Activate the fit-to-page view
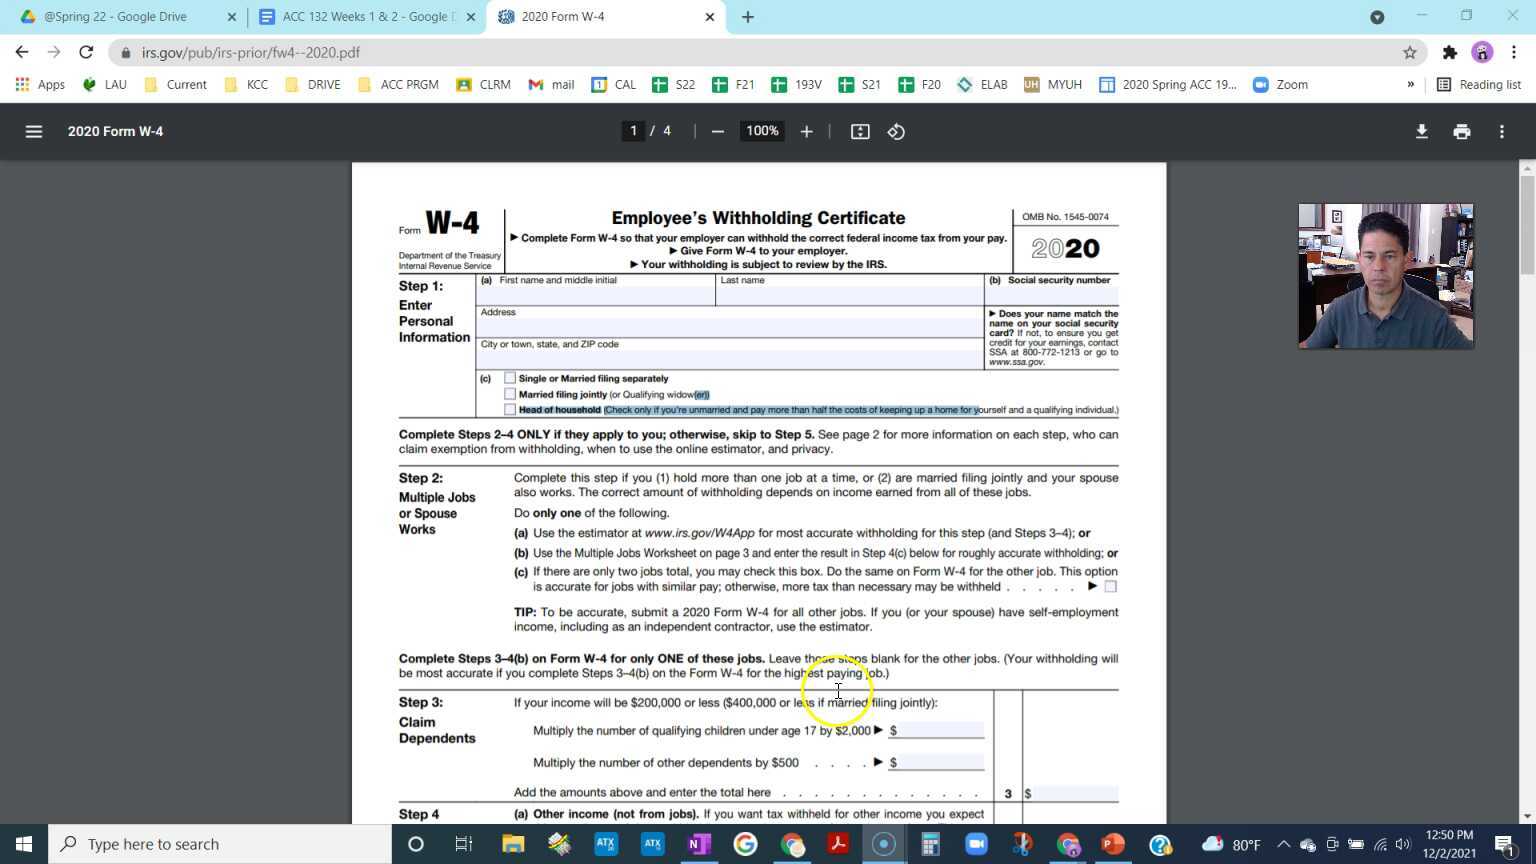The image size is (1536, 864). click(859, 131)
